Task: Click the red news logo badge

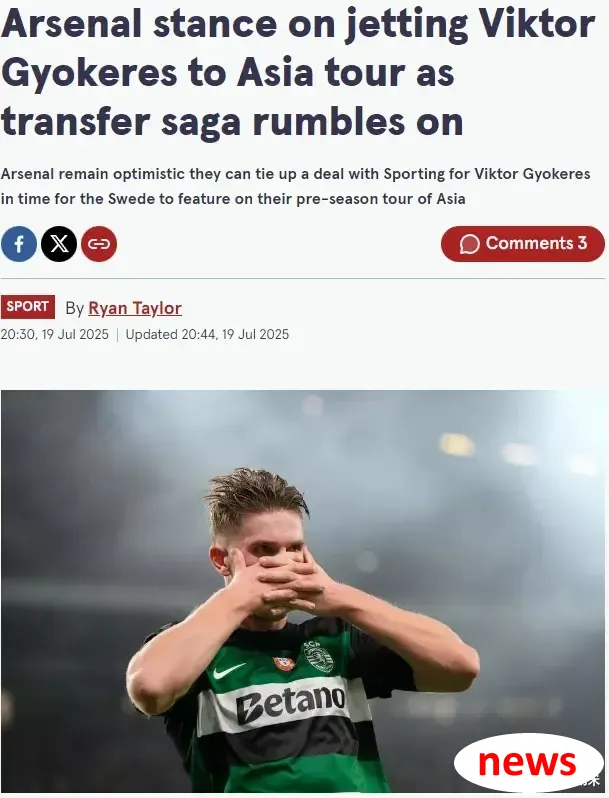Action: point(528,762)
